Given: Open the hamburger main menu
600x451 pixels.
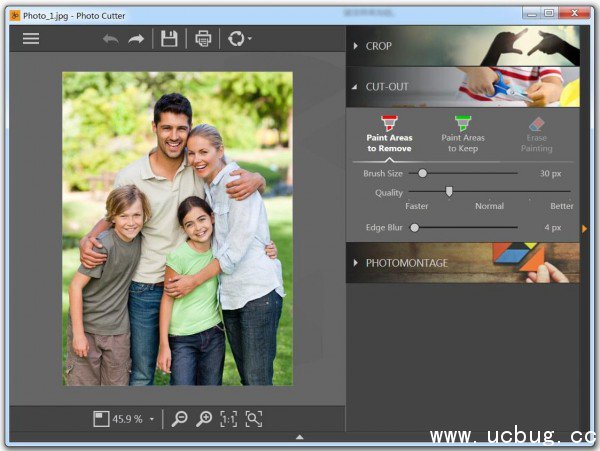Looking at the screenshot, I should [x=31, y=39].
